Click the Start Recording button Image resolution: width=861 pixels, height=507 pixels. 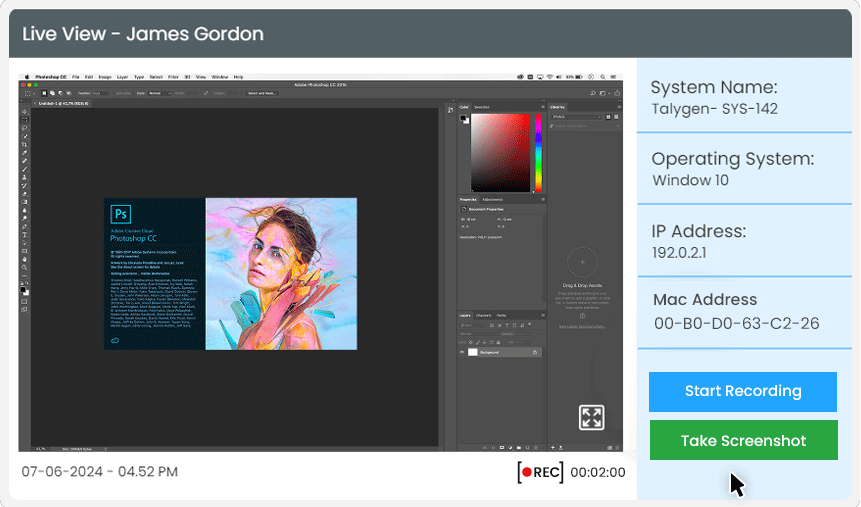click(742, 391)
